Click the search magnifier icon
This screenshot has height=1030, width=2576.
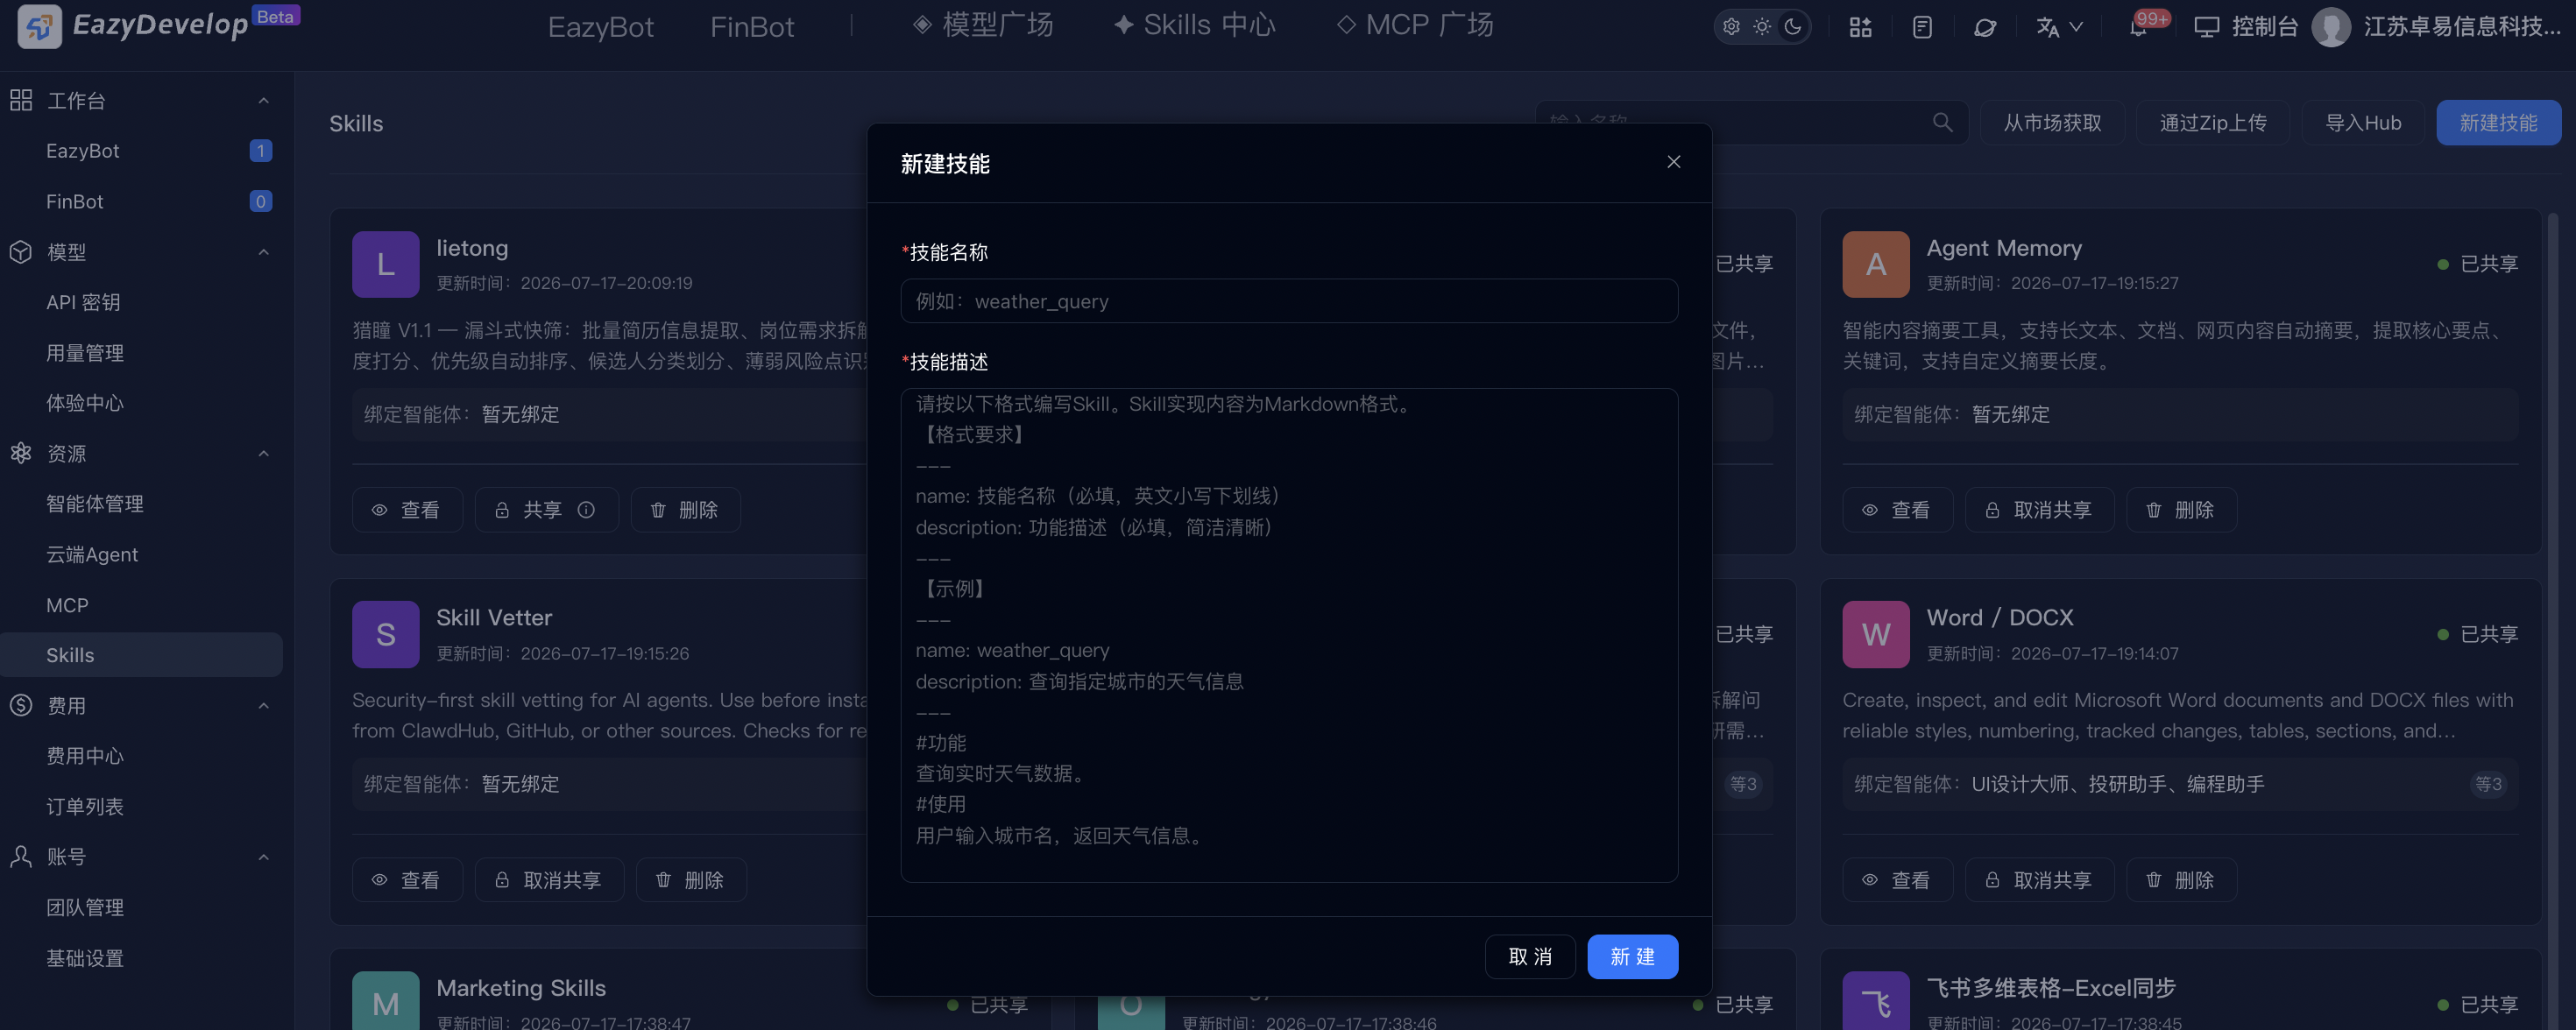1942,122
